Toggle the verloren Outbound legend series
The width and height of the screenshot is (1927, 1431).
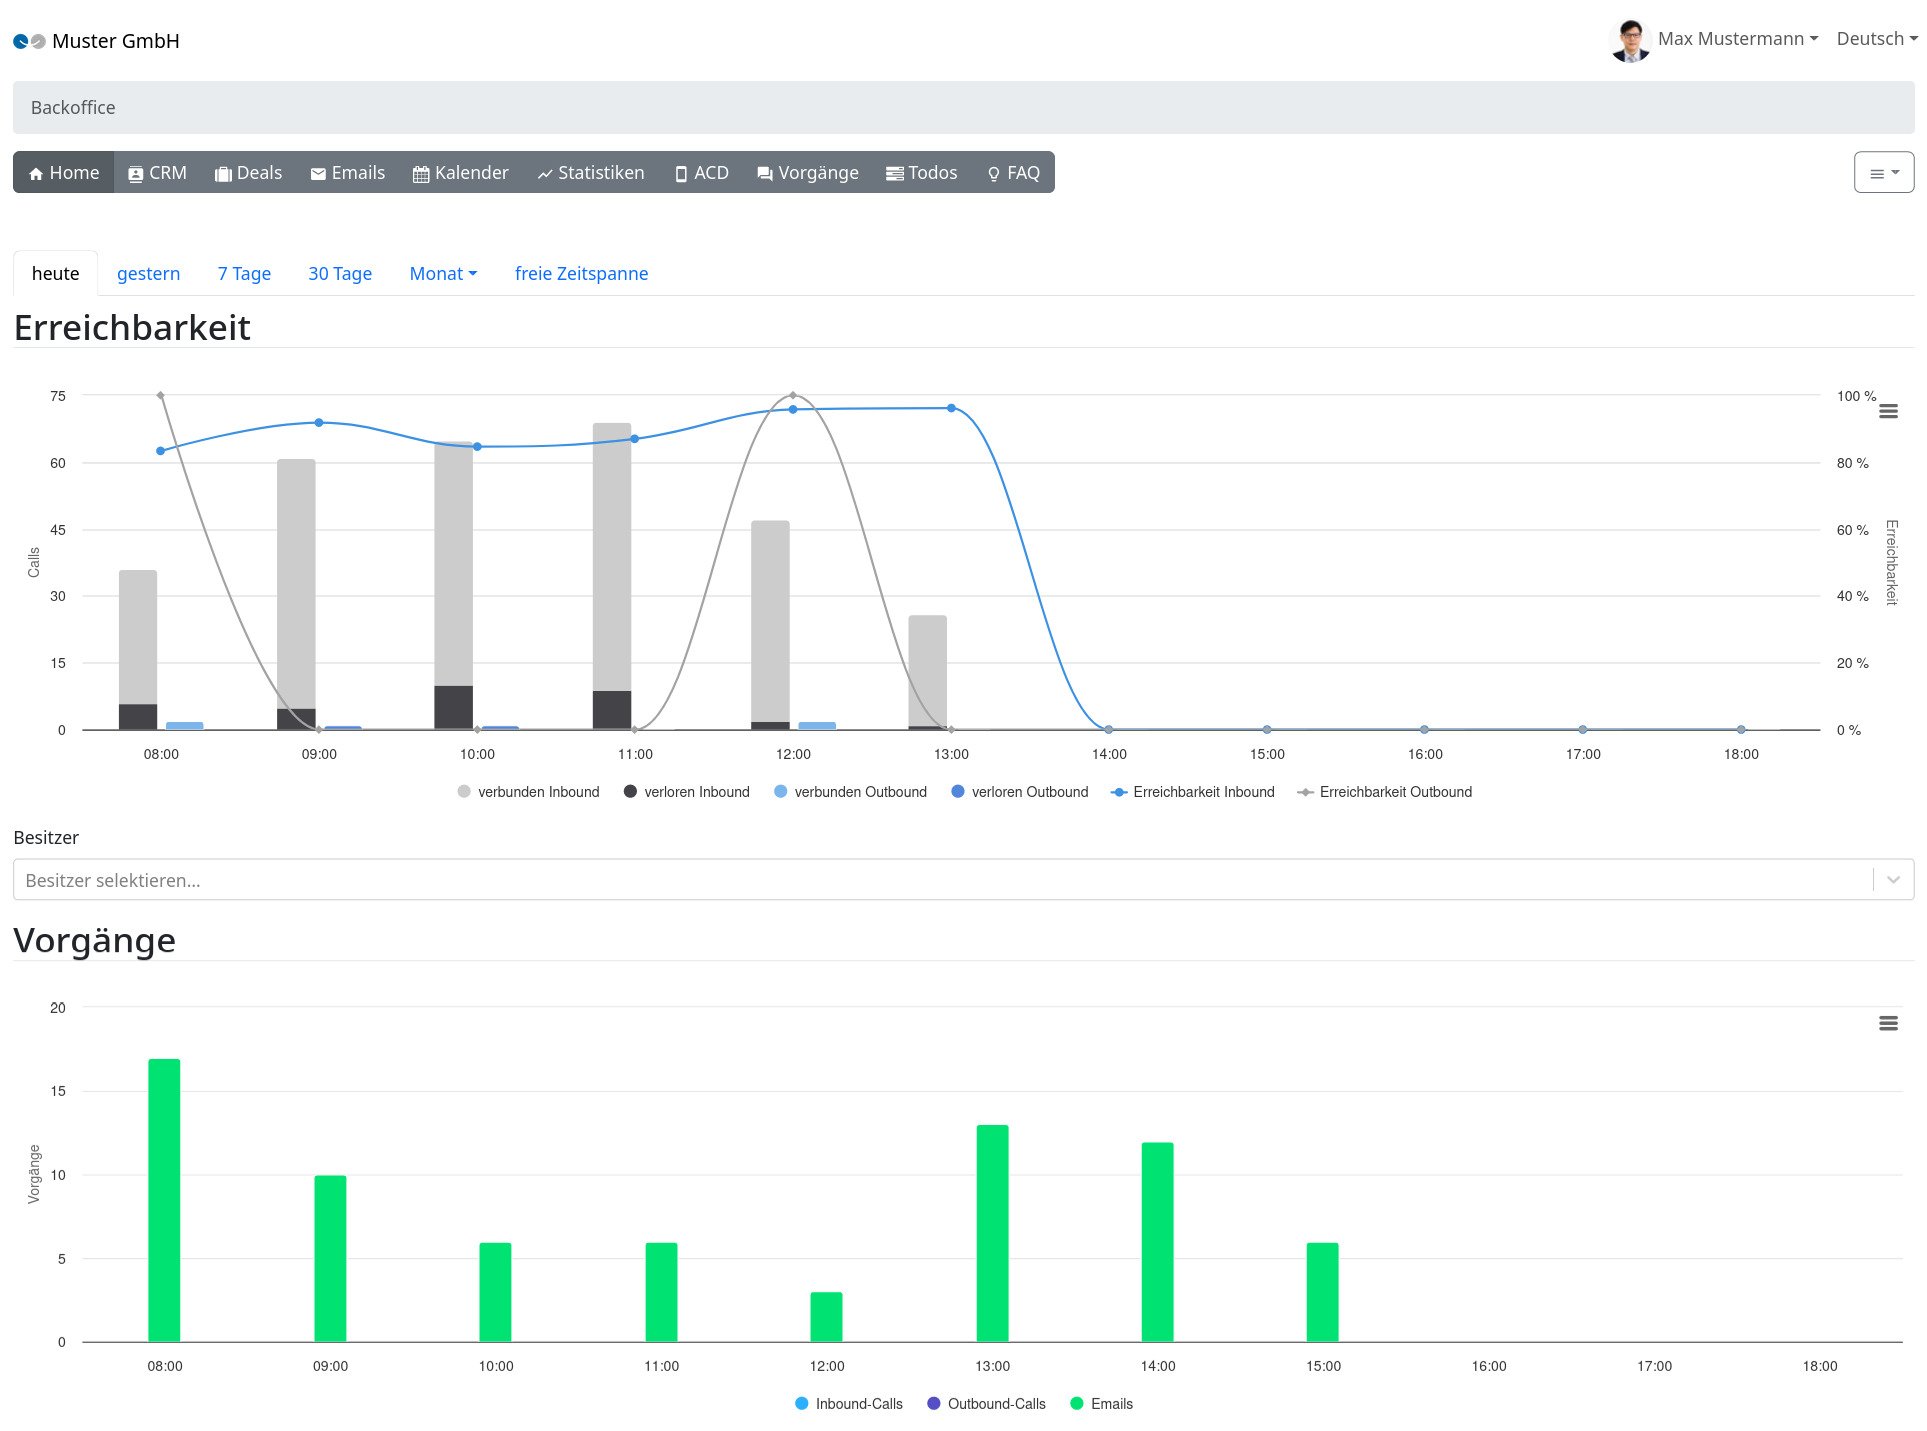click(x=1019, y=792)
